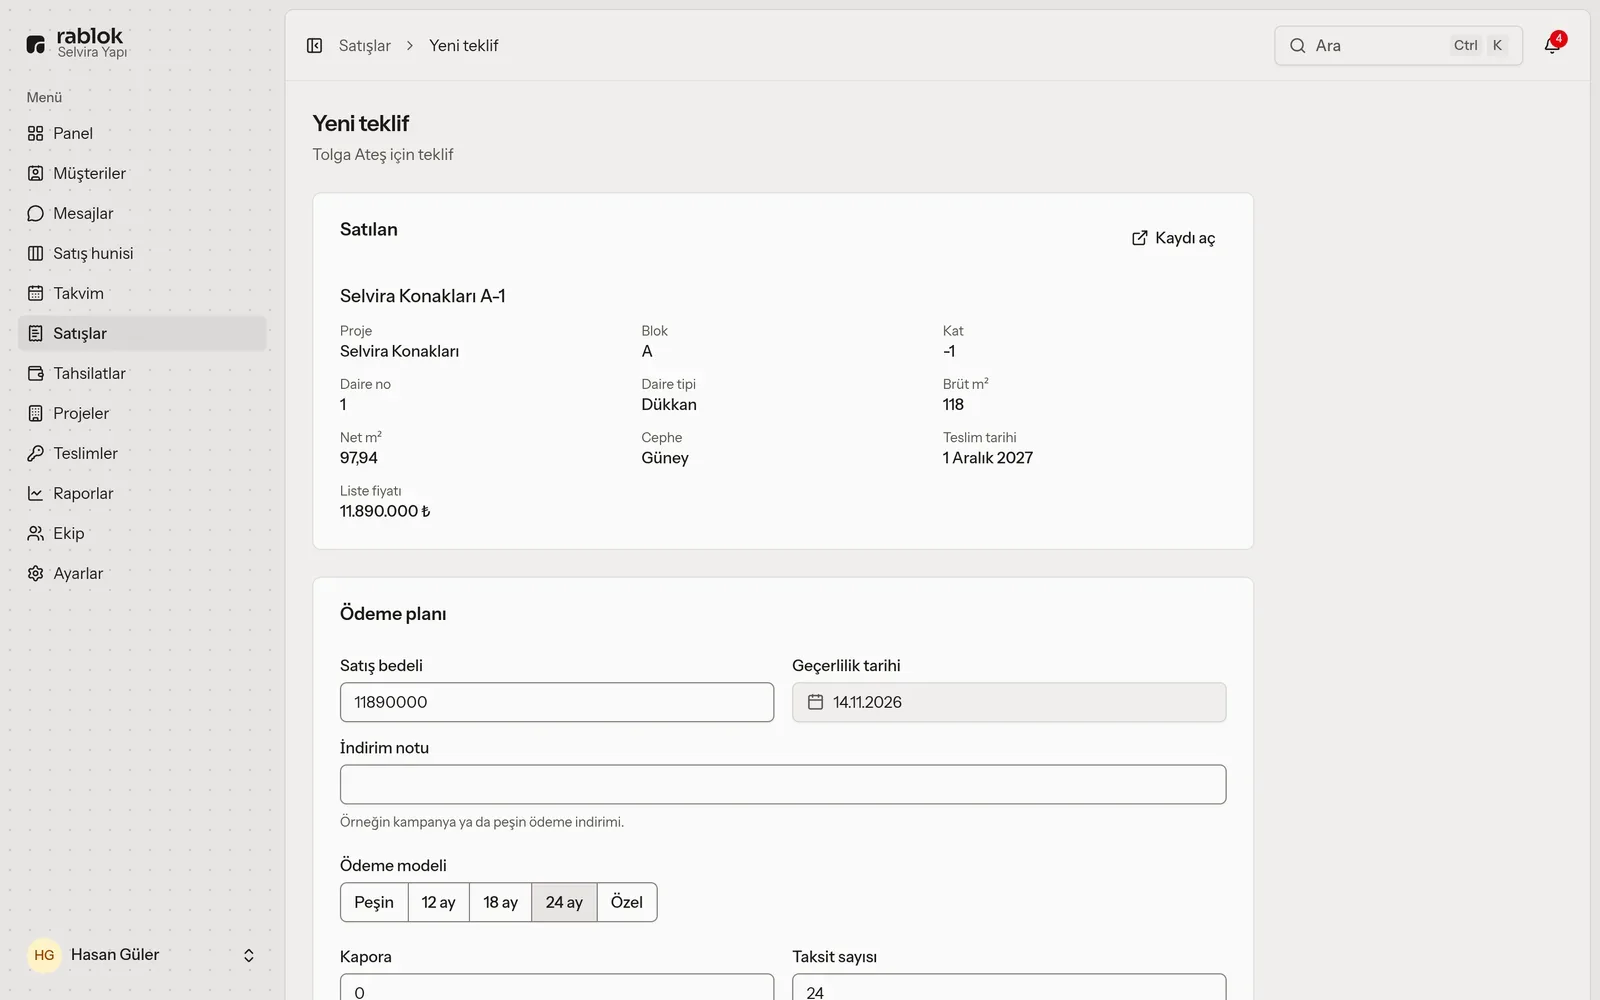Image resolution: width=1600 pixels, height=1000 pixels.
Task: Click the HG user avatar
Action: [x=44, y=955]
